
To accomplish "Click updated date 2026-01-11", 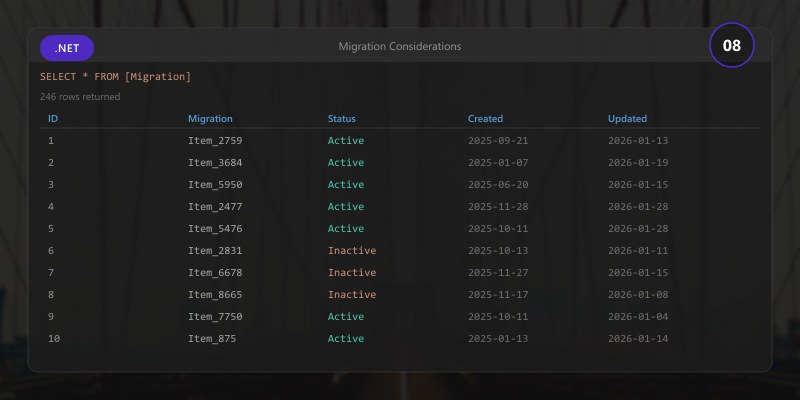I will pos(638,251).
